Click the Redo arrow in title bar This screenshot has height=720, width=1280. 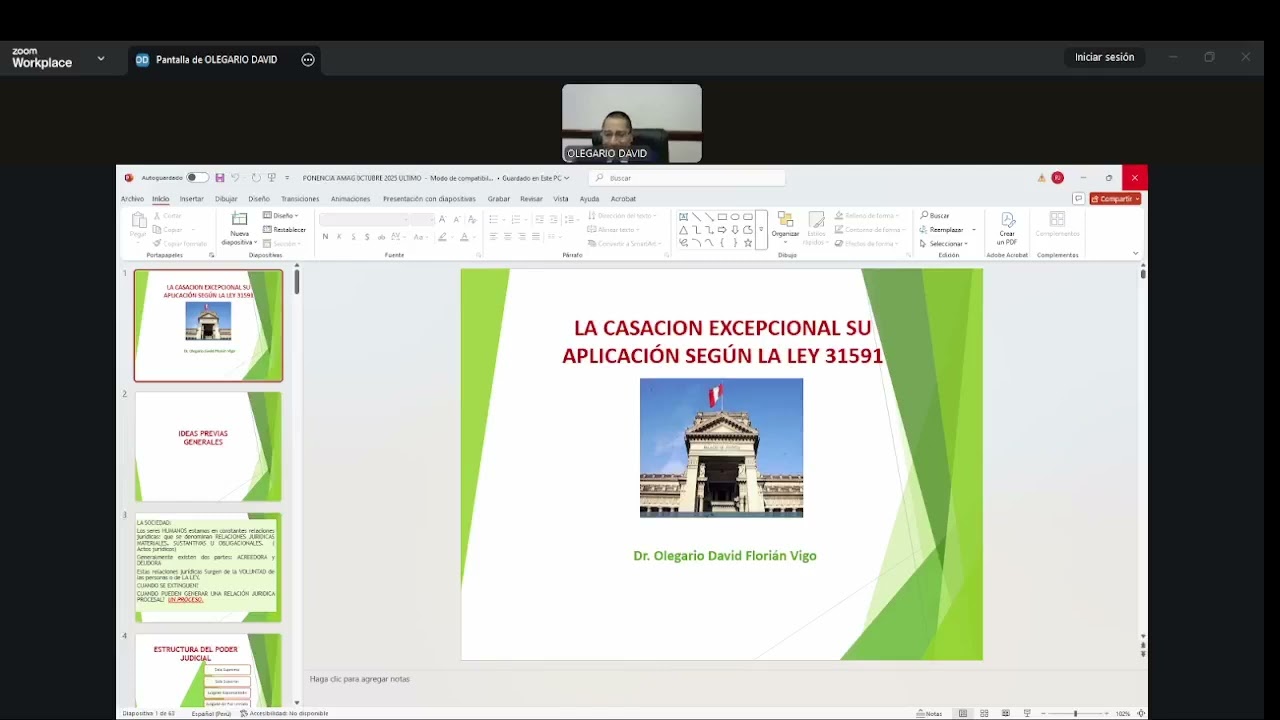(x=257, y=178)
